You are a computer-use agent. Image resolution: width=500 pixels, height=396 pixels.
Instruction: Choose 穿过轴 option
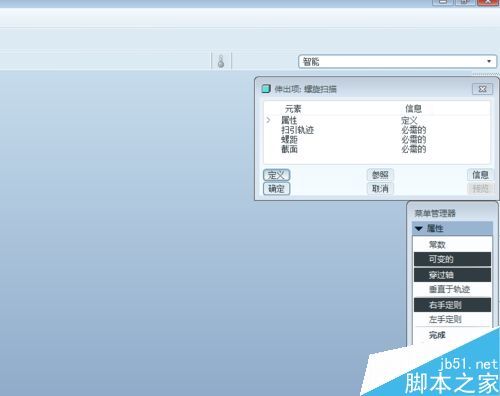(x=452, y=275)
